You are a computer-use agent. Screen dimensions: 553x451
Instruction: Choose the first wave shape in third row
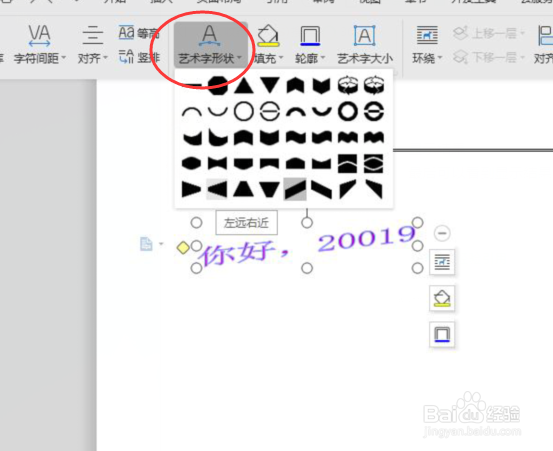pos(296,137)
